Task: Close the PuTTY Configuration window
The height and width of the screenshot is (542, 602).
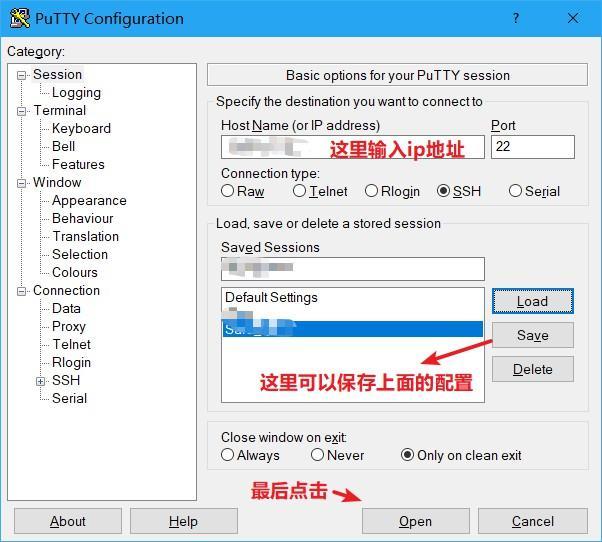Action: (x=573, y=18)
